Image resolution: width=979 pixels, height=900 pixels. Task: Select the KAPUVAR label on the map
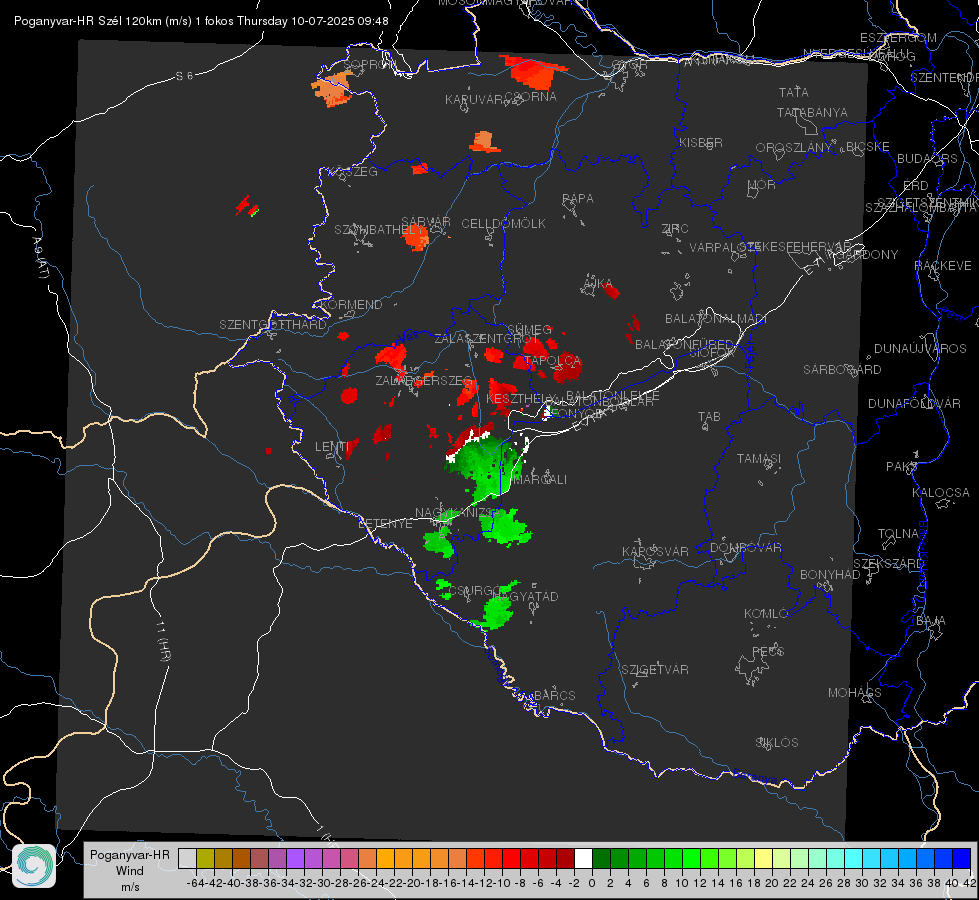point(475,100)
